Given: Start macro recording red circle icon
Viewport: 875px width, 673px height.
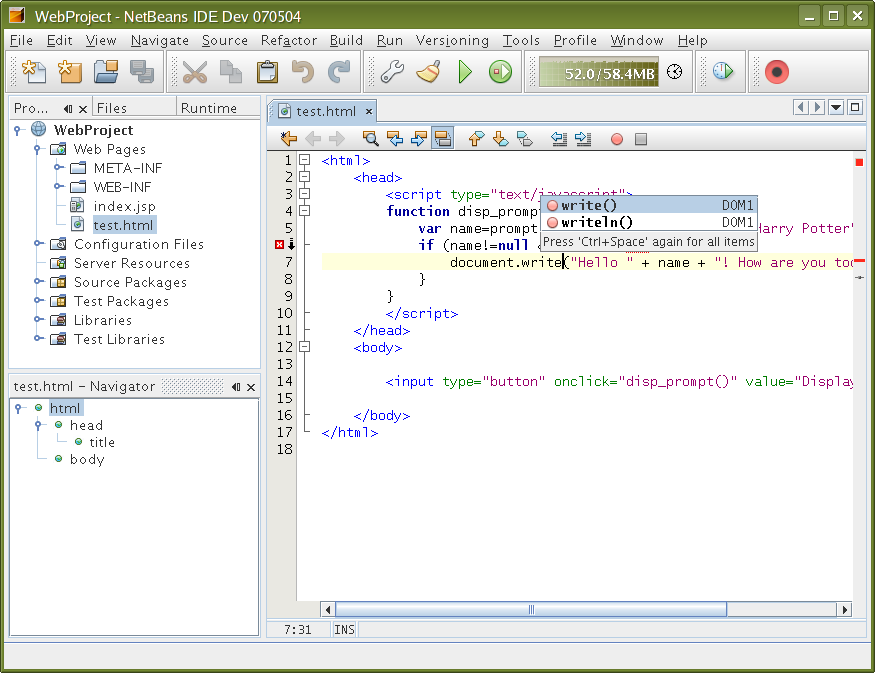Looking at the screenshot, I should [x=617, y=139].
